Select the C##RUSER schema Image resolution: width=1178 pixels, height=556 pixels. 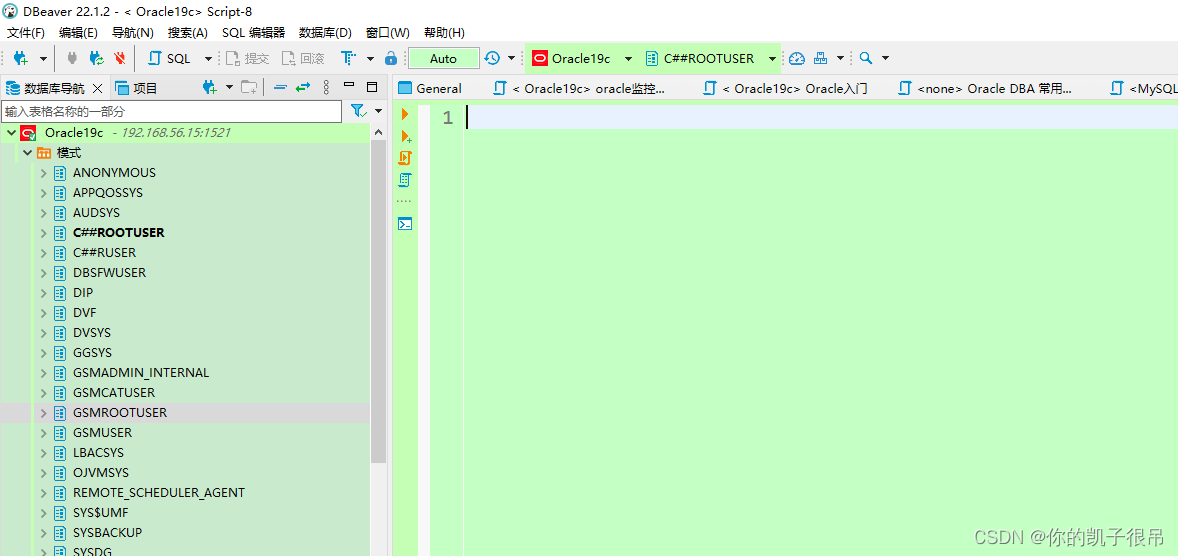click(104, 252)
